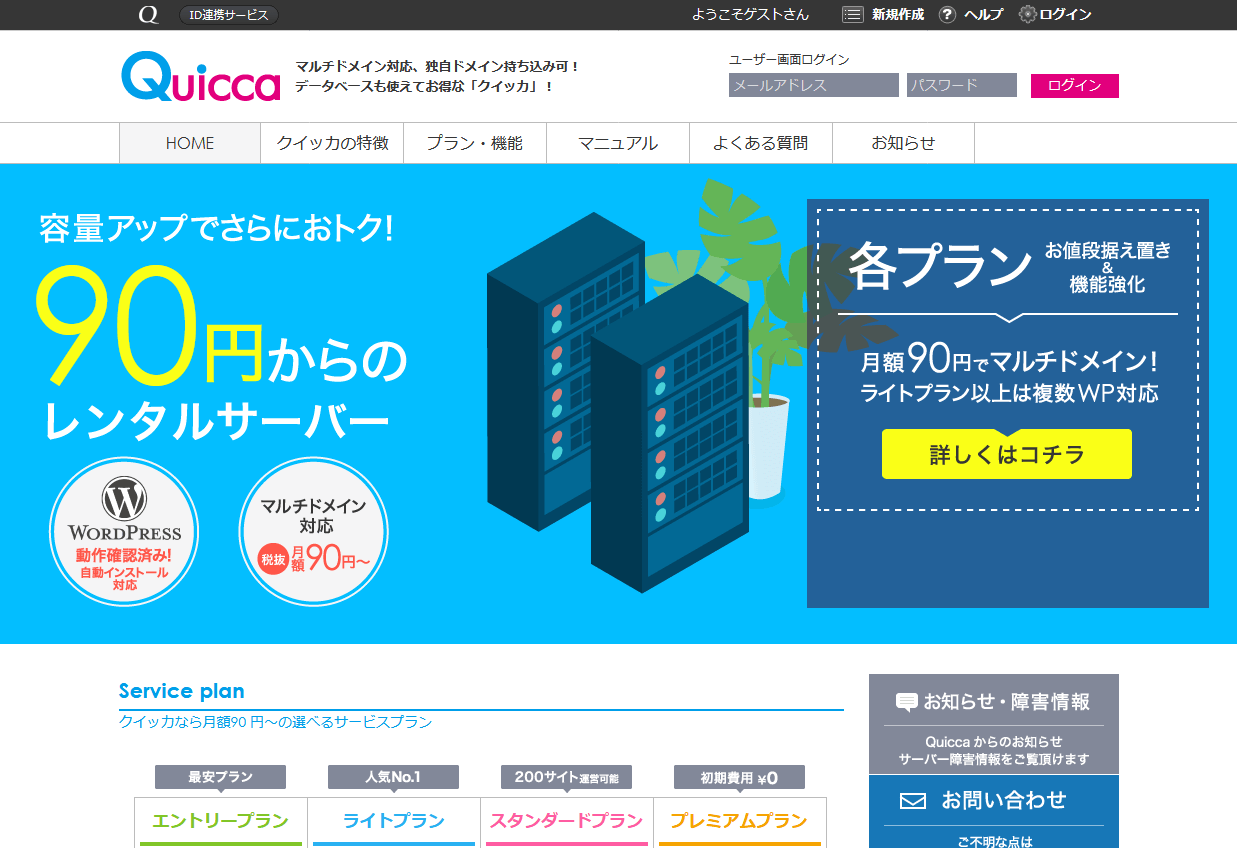Select the プレミアムプラン tab

pos(740,821)
